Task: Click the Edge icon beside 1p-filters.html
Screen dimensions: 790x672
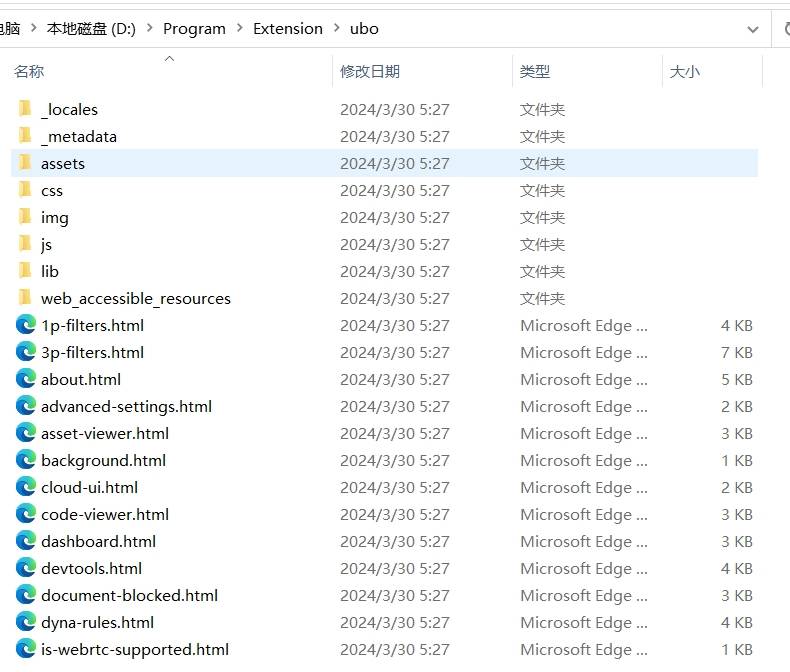Action: click(x=26, y=325)
